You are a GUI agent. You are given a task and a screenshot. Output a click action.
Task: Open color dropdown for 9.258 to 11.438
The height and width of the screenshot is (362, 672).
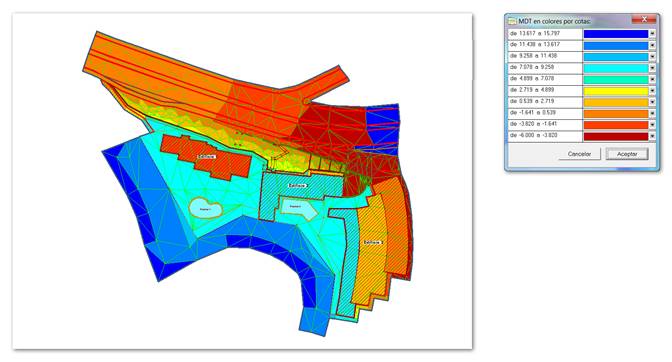(x=652, y=57)
